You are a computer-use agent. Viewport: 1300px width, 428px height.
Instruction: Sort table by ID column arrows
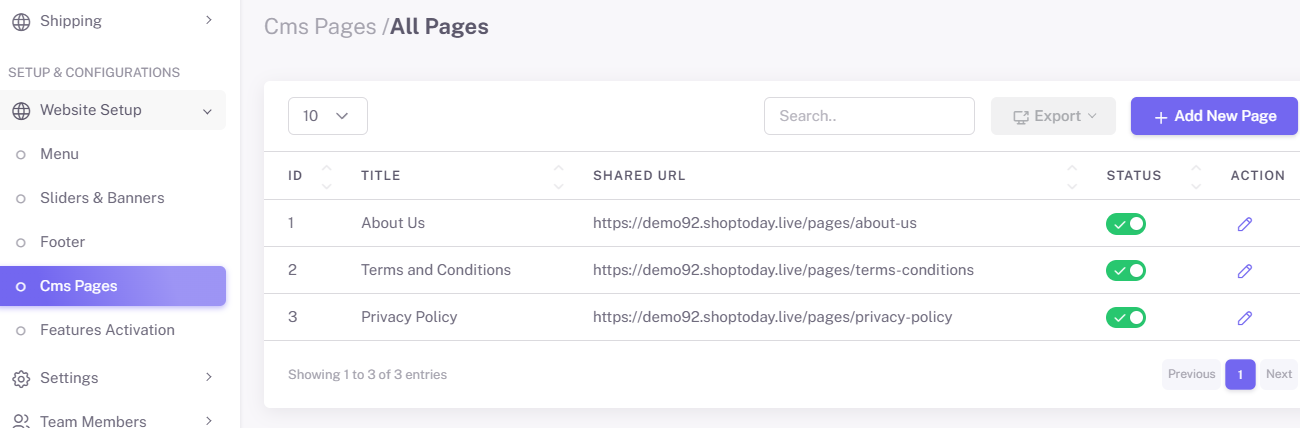[326, 176]
